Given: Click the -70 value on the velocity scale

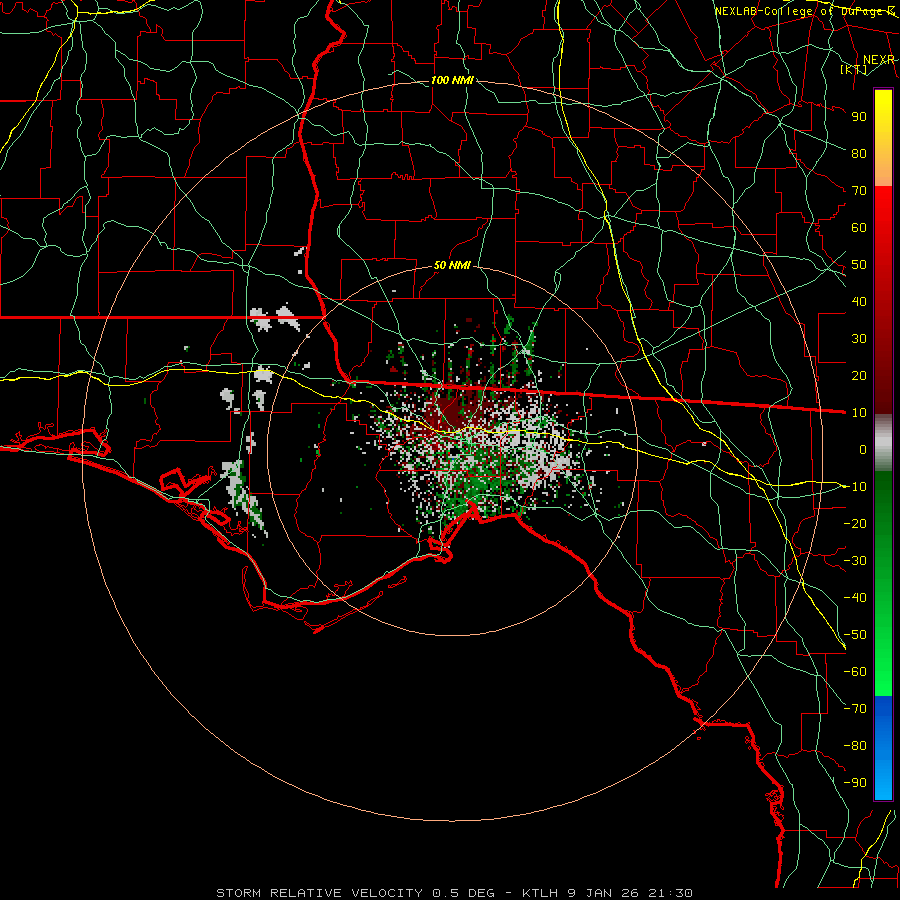Looking at the screenshot, I should (855, 709).
